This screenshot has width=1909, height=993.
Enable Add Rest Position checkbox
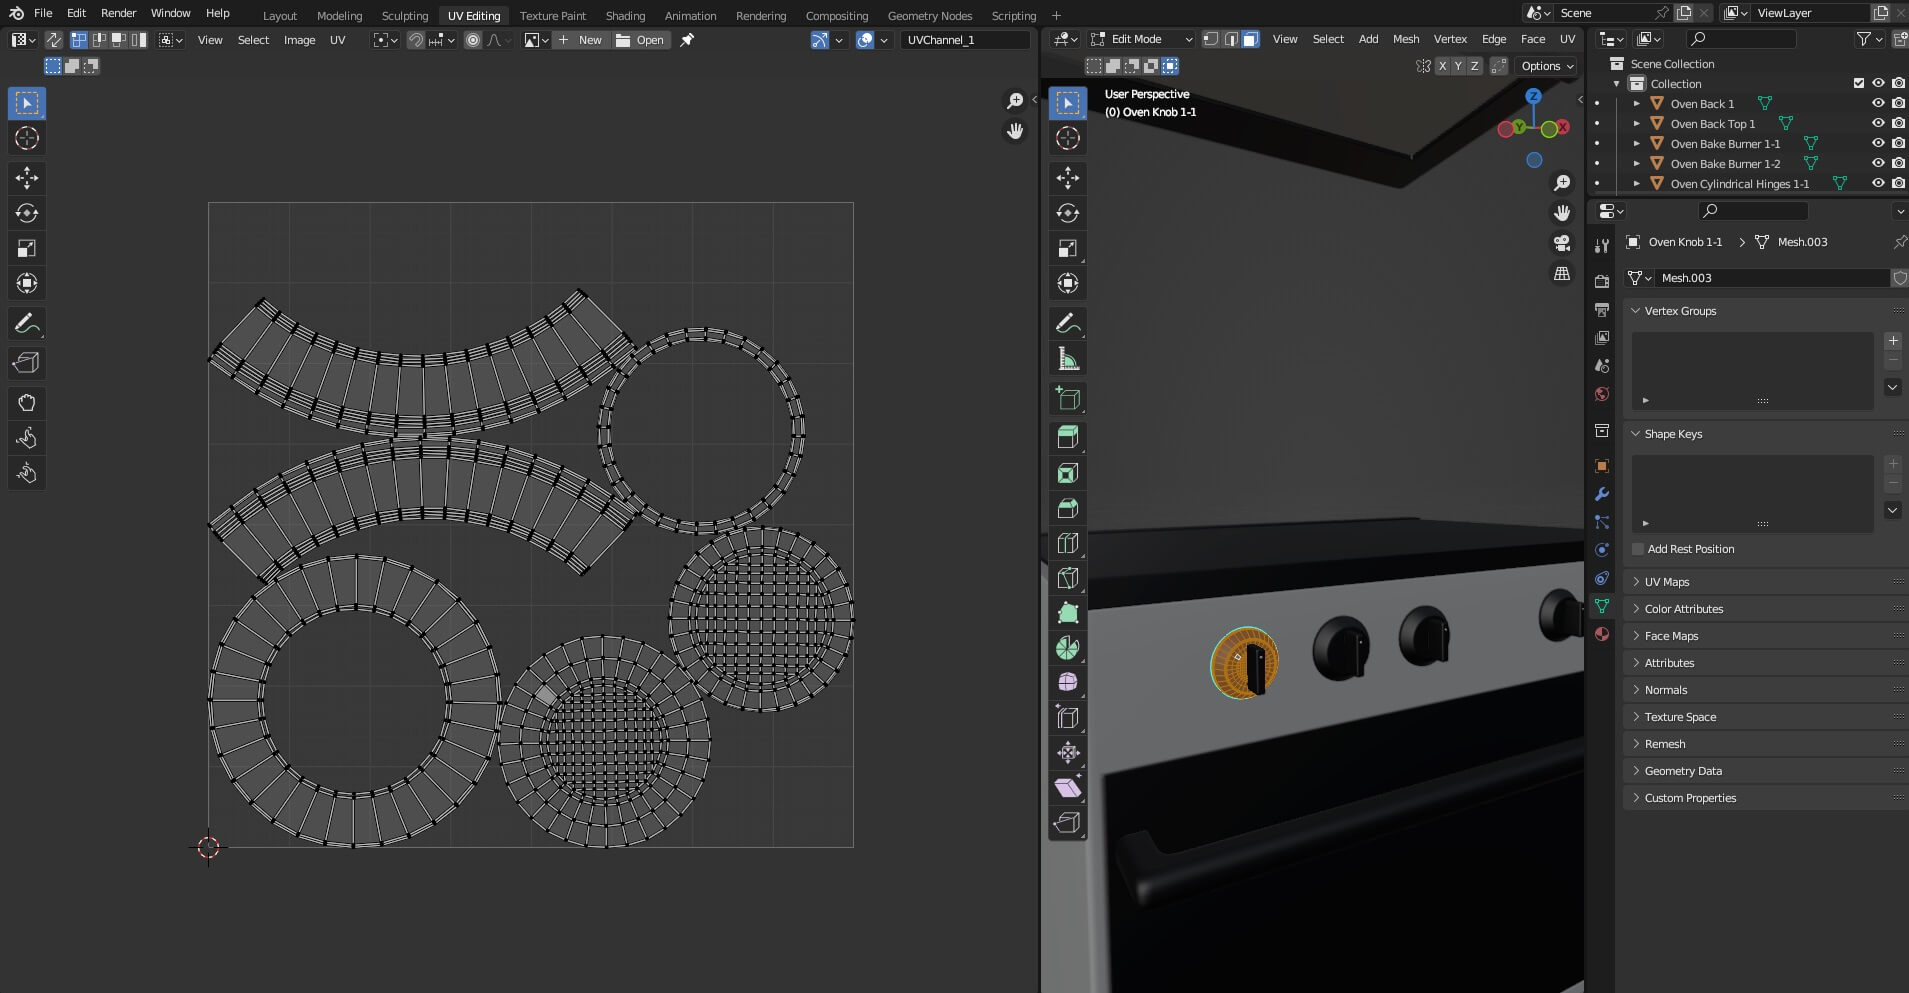(x=1638, y=549)
